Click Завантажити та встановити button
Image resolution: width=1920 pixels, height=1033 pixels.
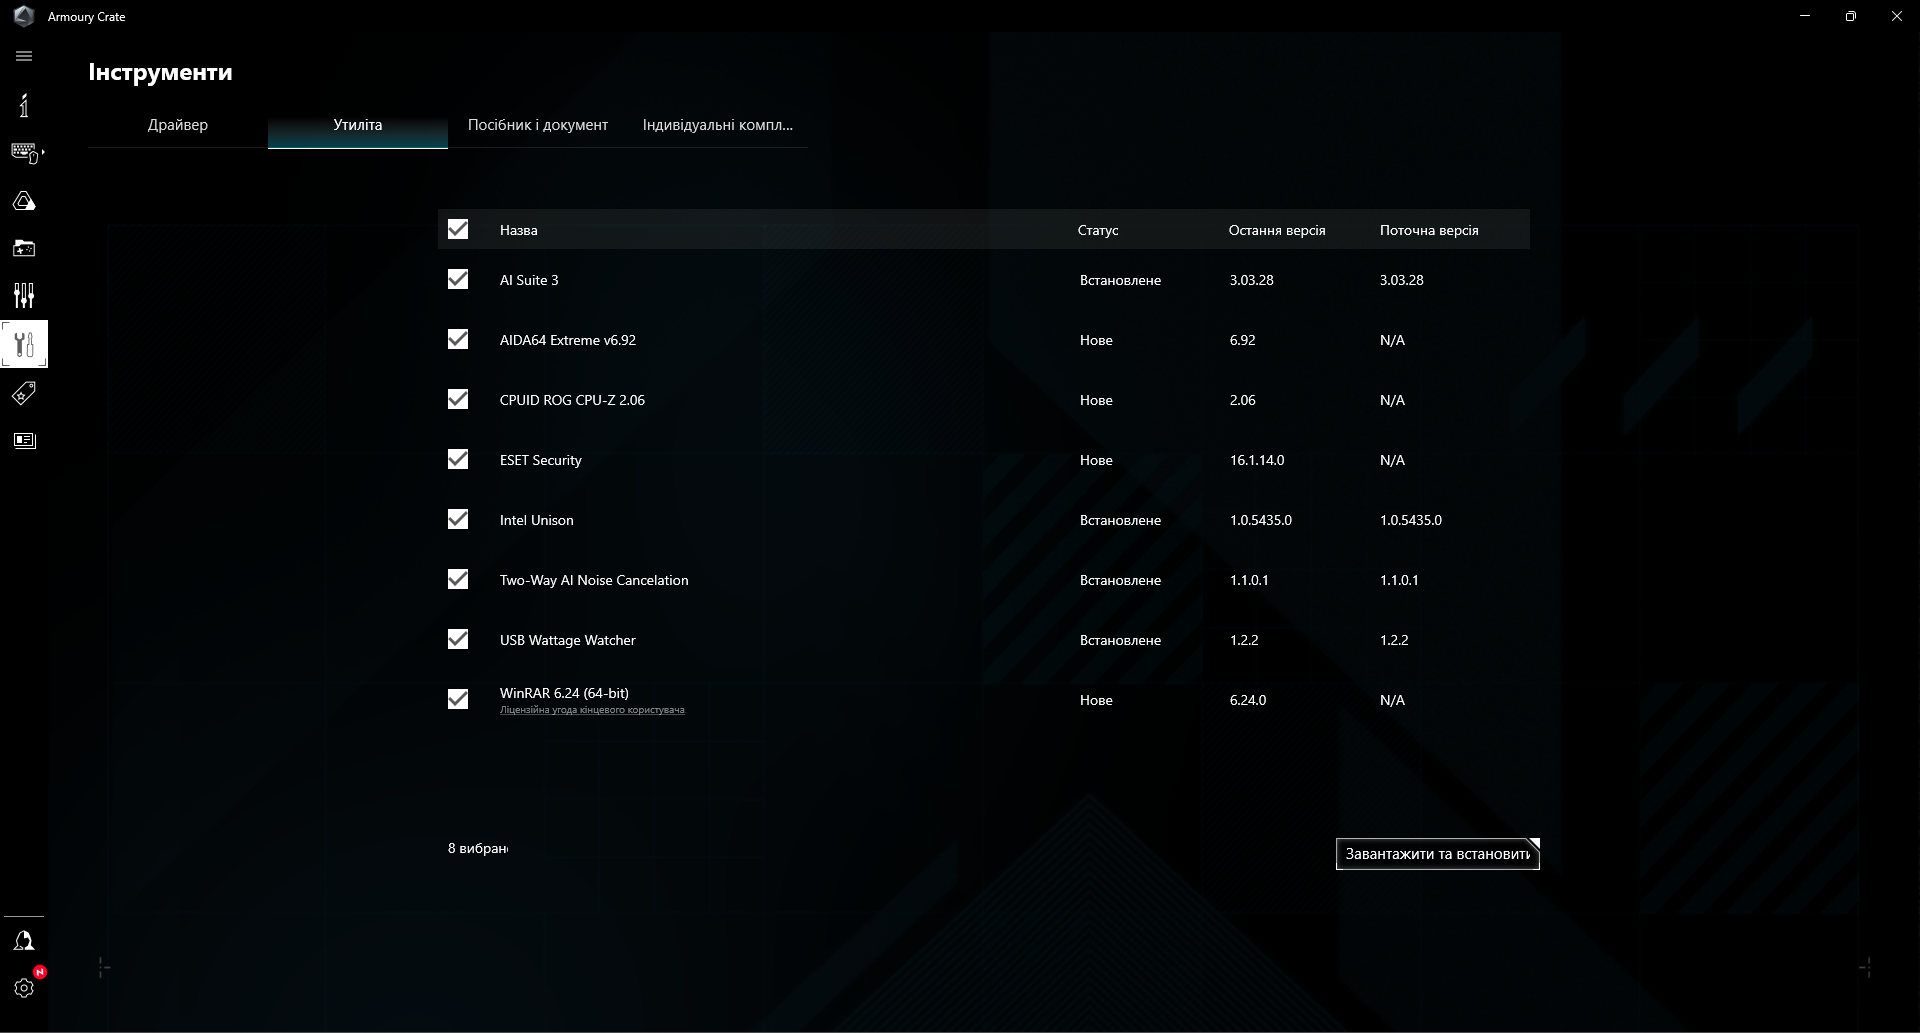[1437, 854]
